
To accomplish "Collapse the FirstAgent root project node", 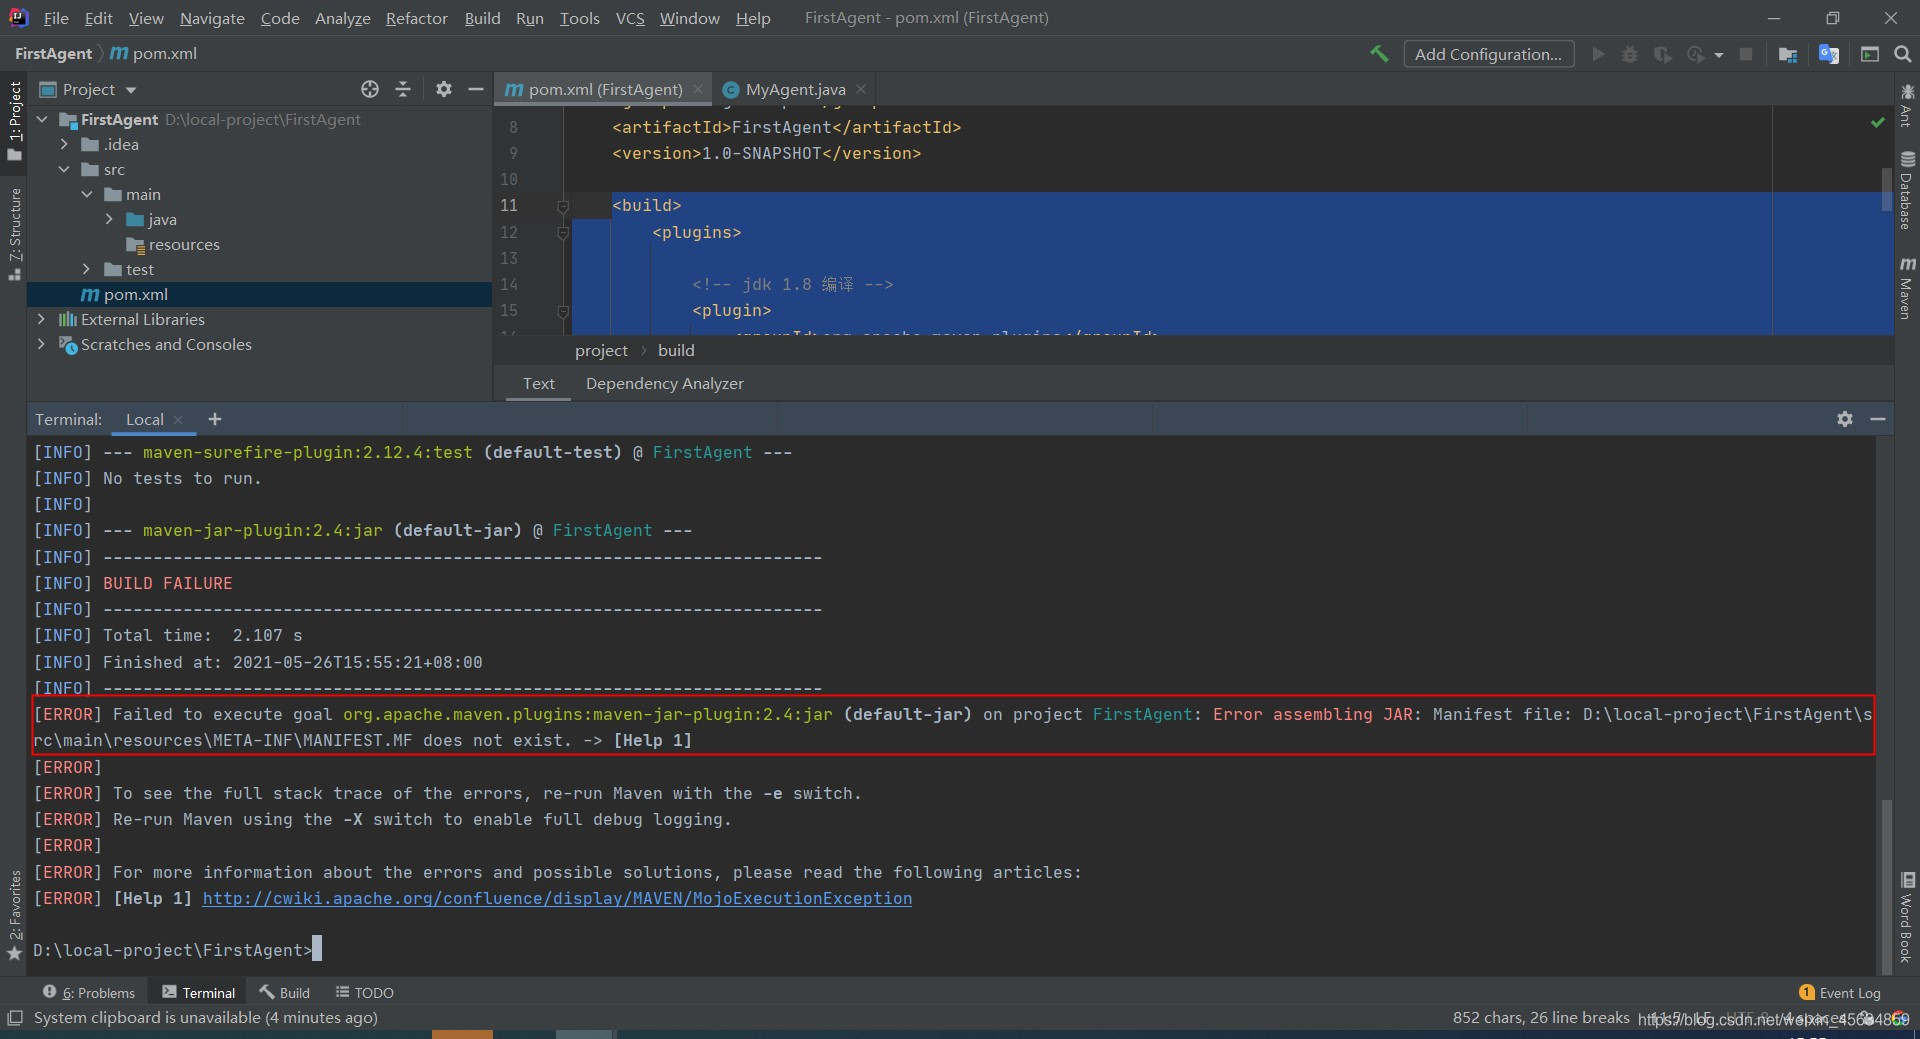I will pyautogui.click(x=43, y=119).
